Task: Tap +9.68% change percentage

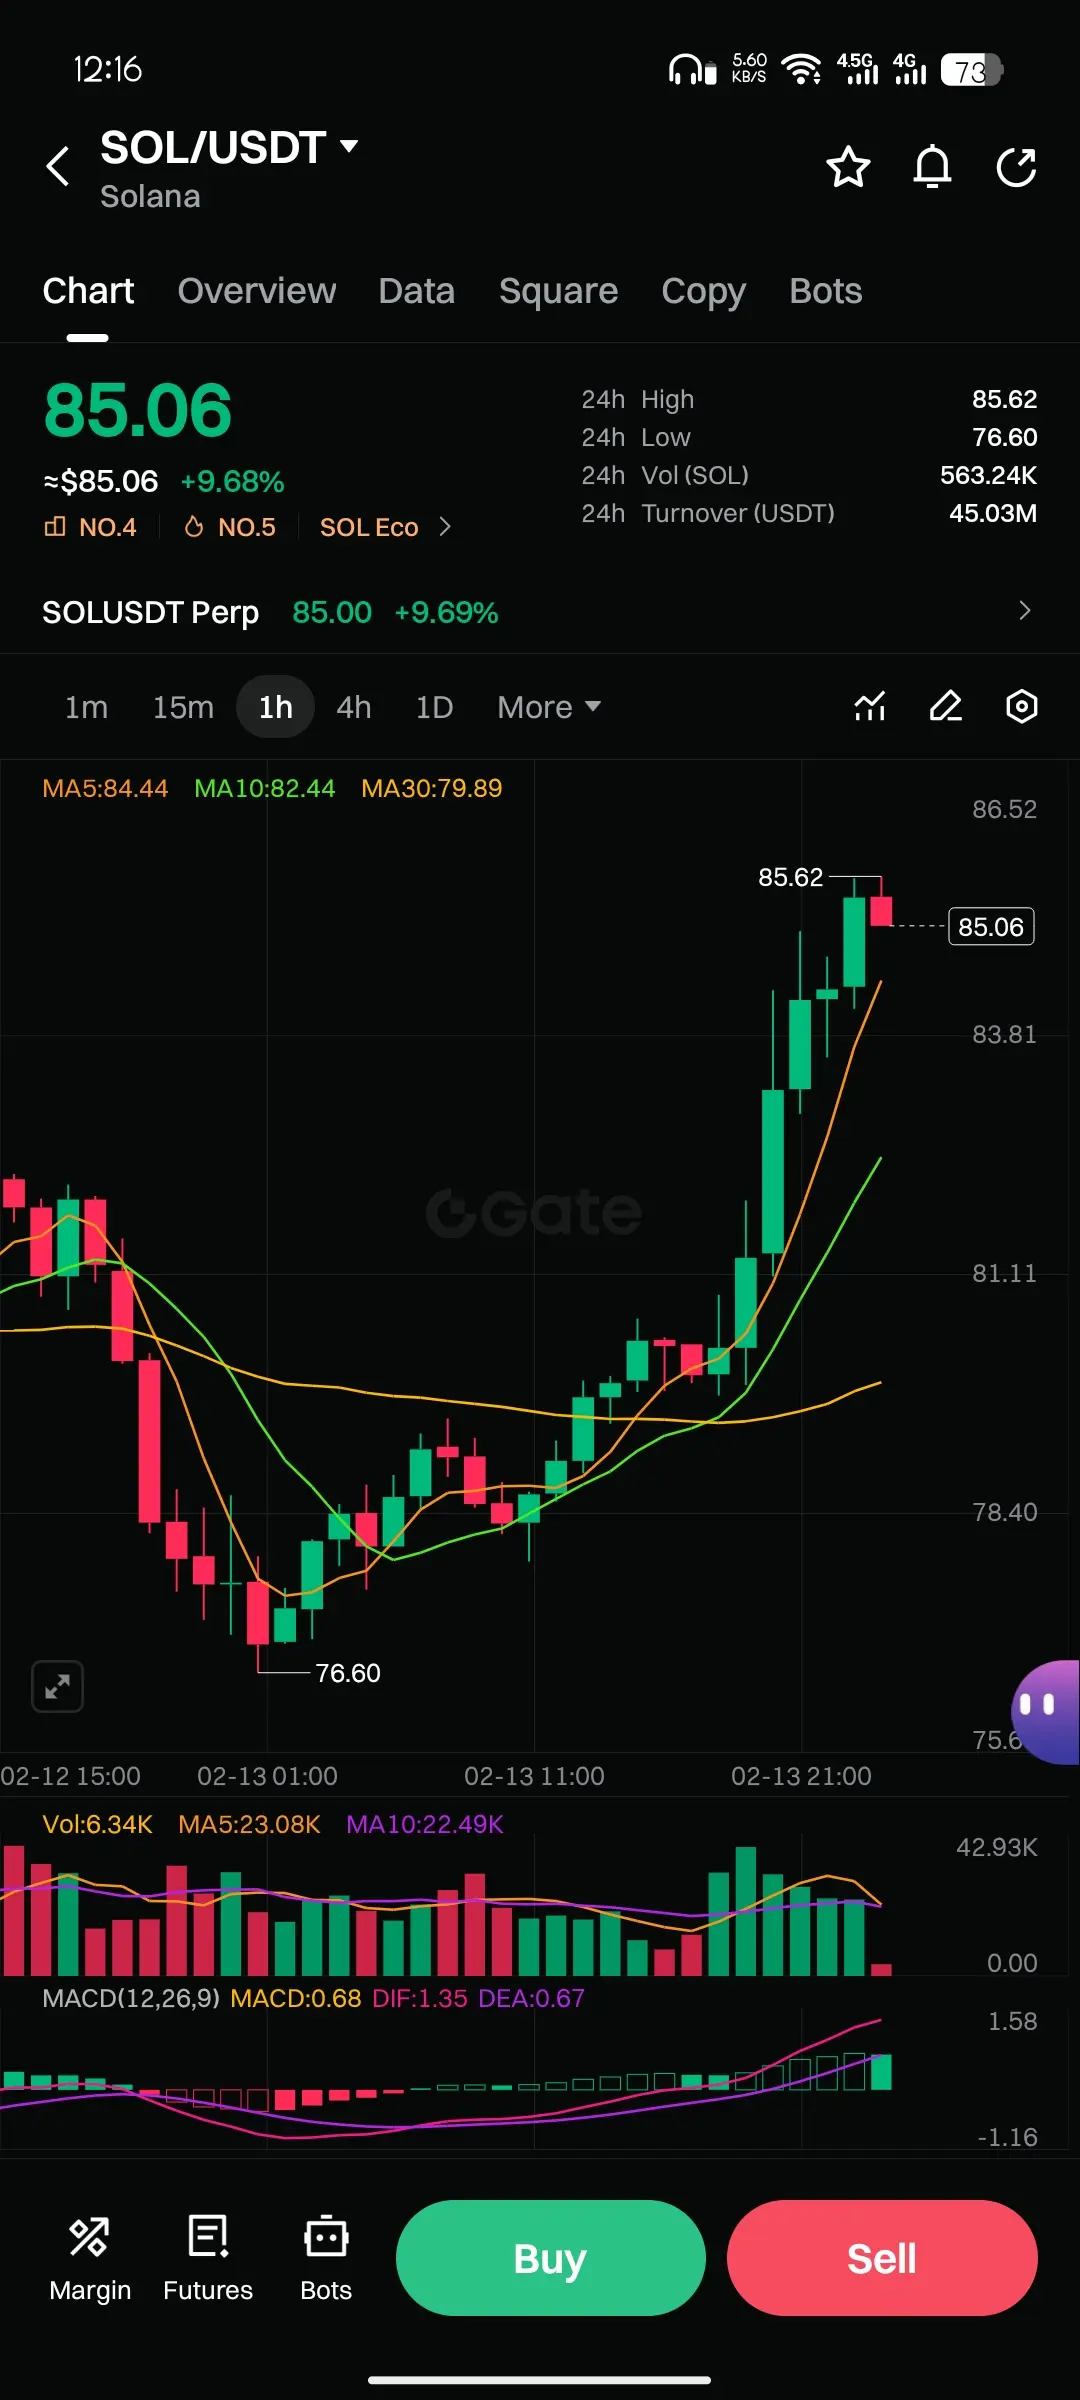Action: tap(232, 482)
